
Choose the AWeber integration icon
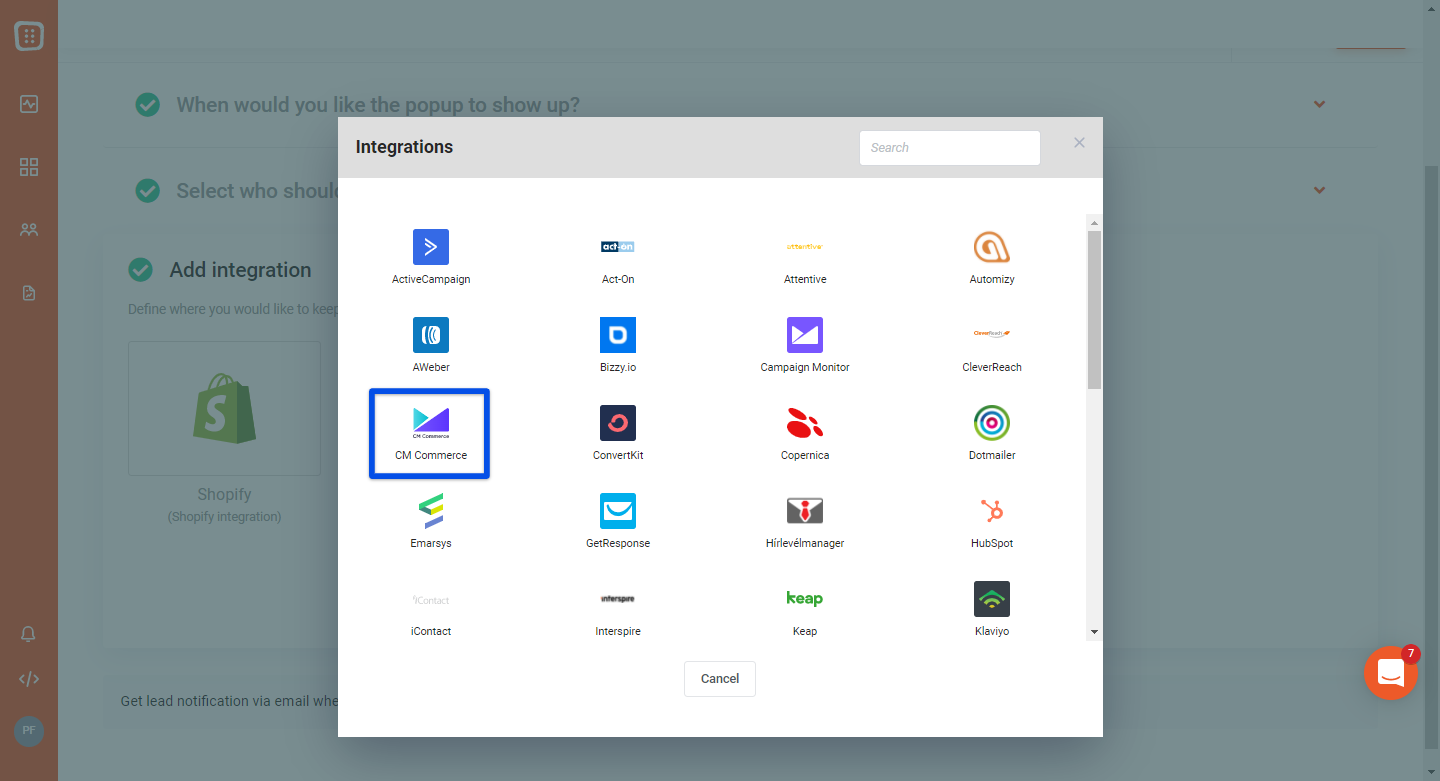431,335
